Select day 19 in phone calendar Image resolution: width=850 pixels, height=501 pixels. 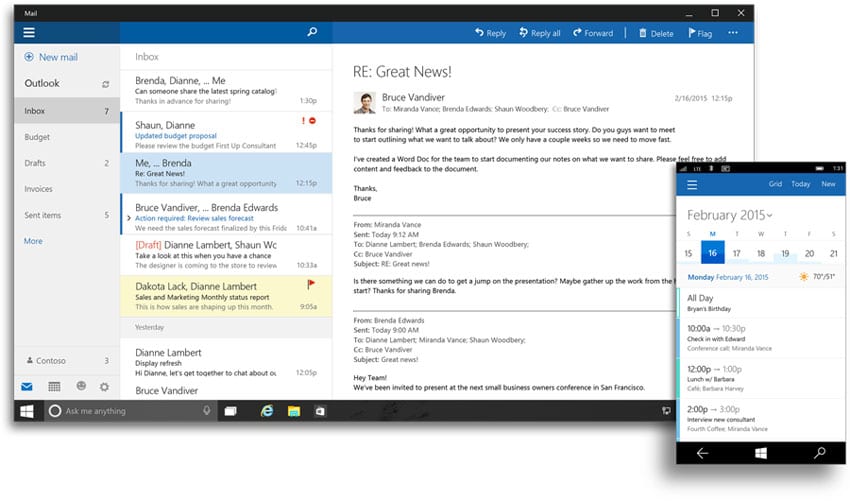(x=785, y=254)
